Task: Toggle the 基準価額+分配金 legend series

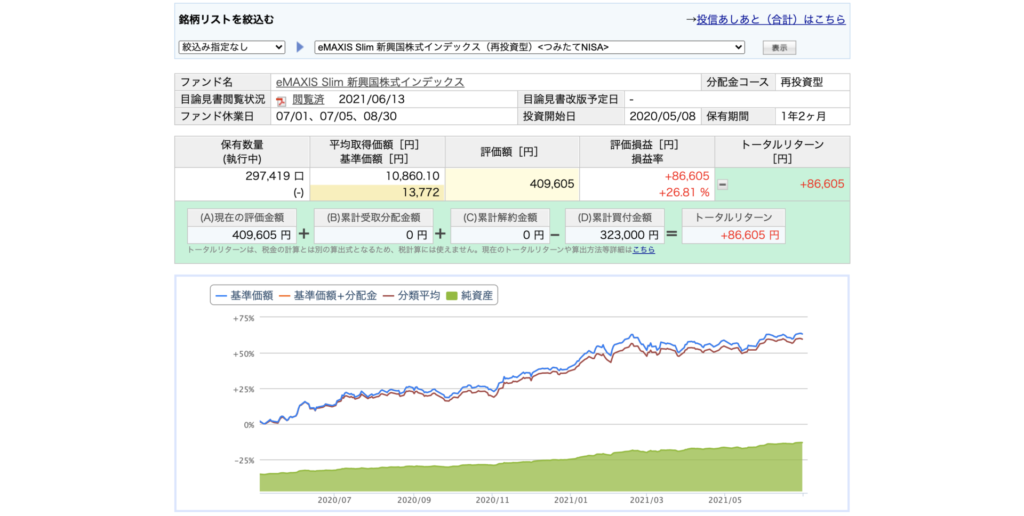Action: tap(328, 296)
